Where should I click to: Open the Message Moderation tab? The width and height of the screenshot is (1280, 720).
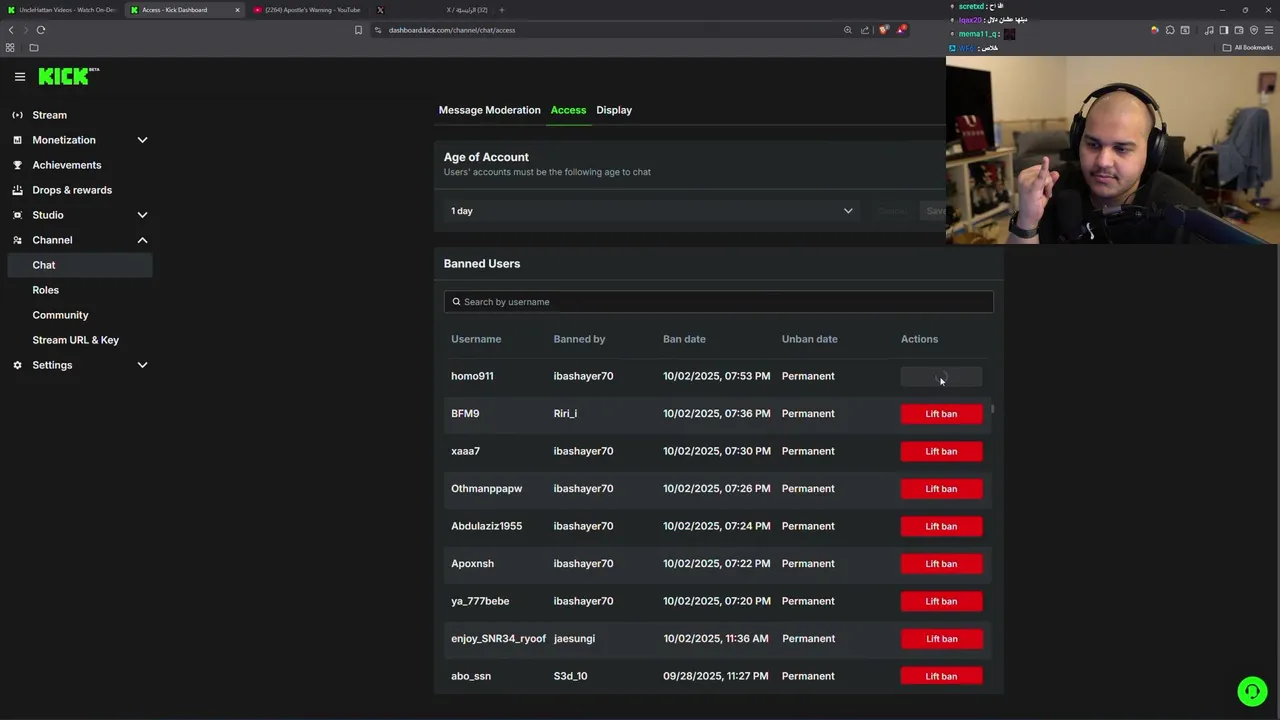coord(489,110)
